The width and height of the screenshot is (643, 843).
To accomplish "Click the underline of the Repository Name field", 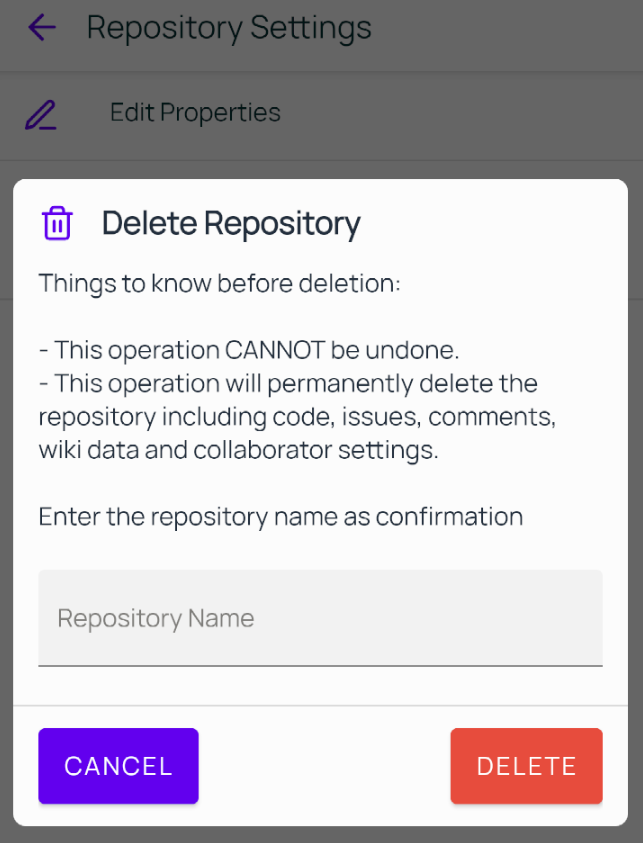I will coord(320,666).
